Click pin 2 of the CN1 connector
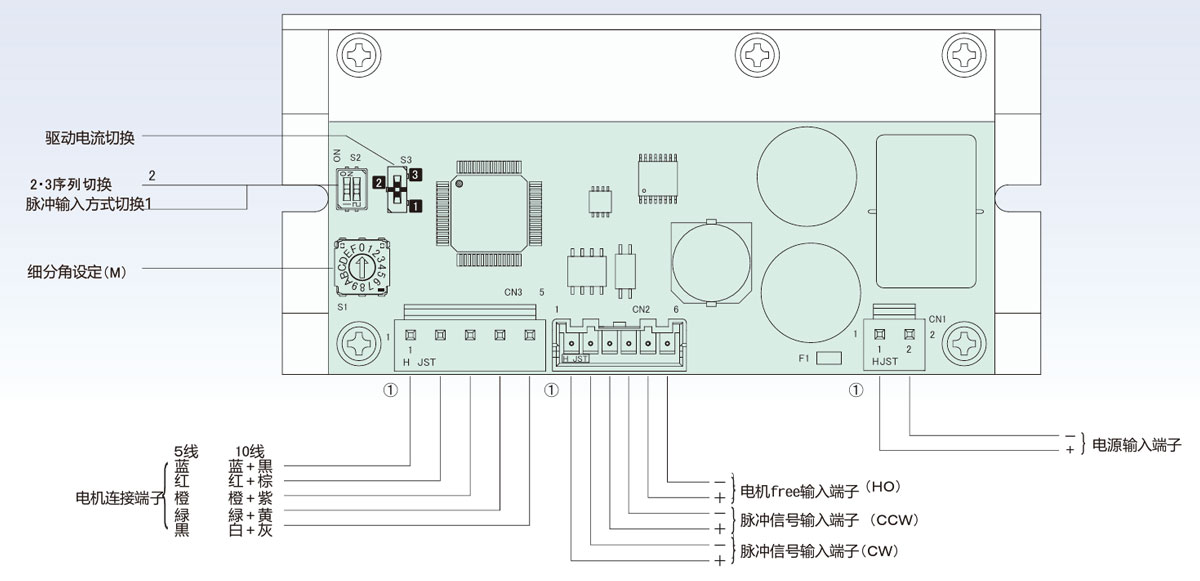Image resolution: width=1200 pixels, height=581 pixels. pyautogui.click(x=909, y=335)
